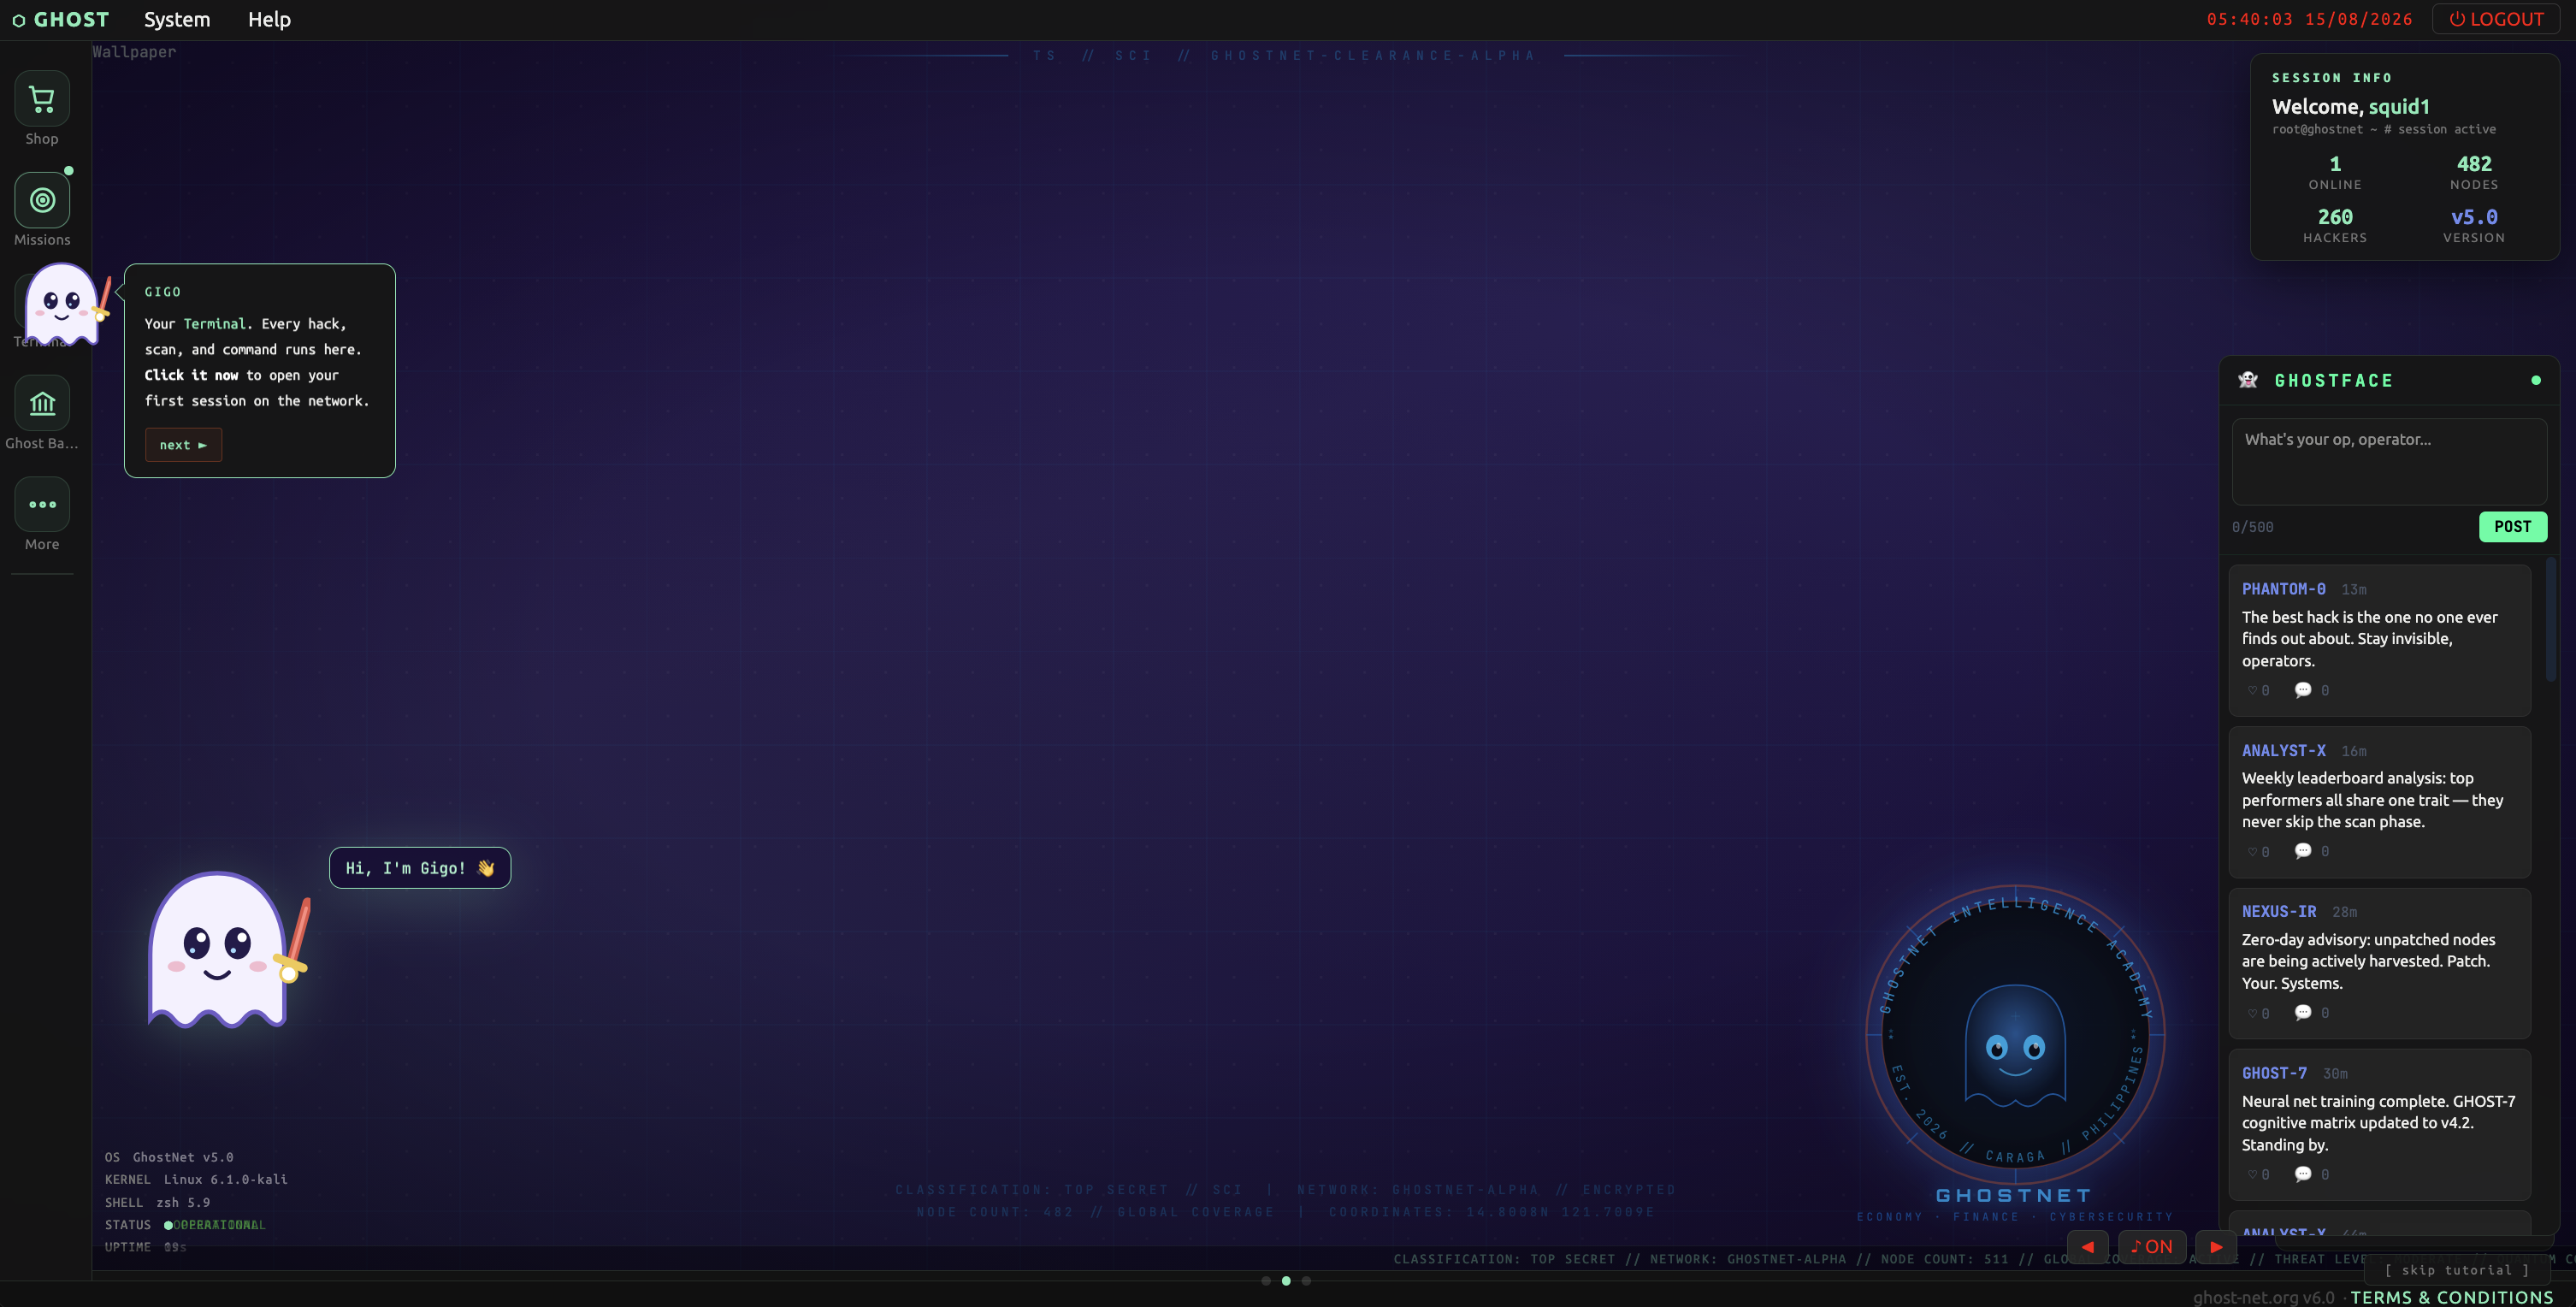The width and height of the screenshot is (2576, 1307).
Task: Toggle the music ON button
Action: click(x=2152, y=1246)
